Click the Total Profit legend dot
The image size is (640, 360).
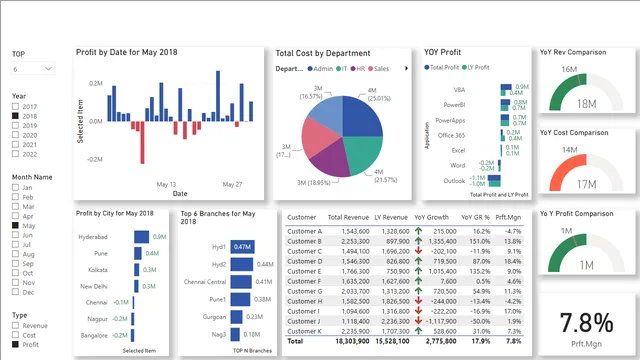[427, 67]
